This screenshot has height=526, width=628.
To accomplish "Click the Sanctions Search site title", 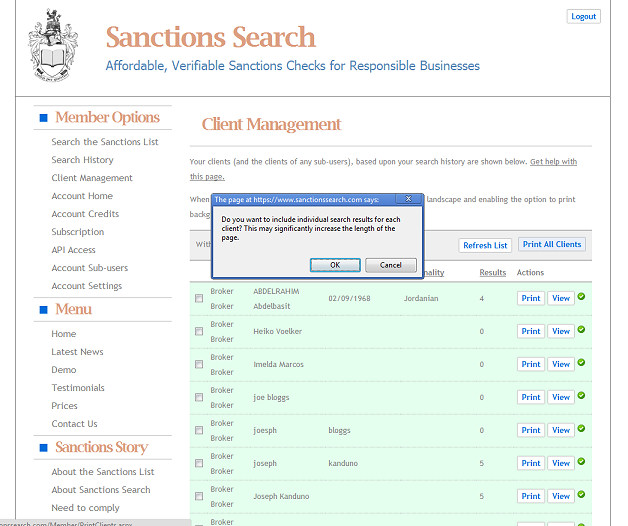I will pyautogui.click(x=211, y=37).
